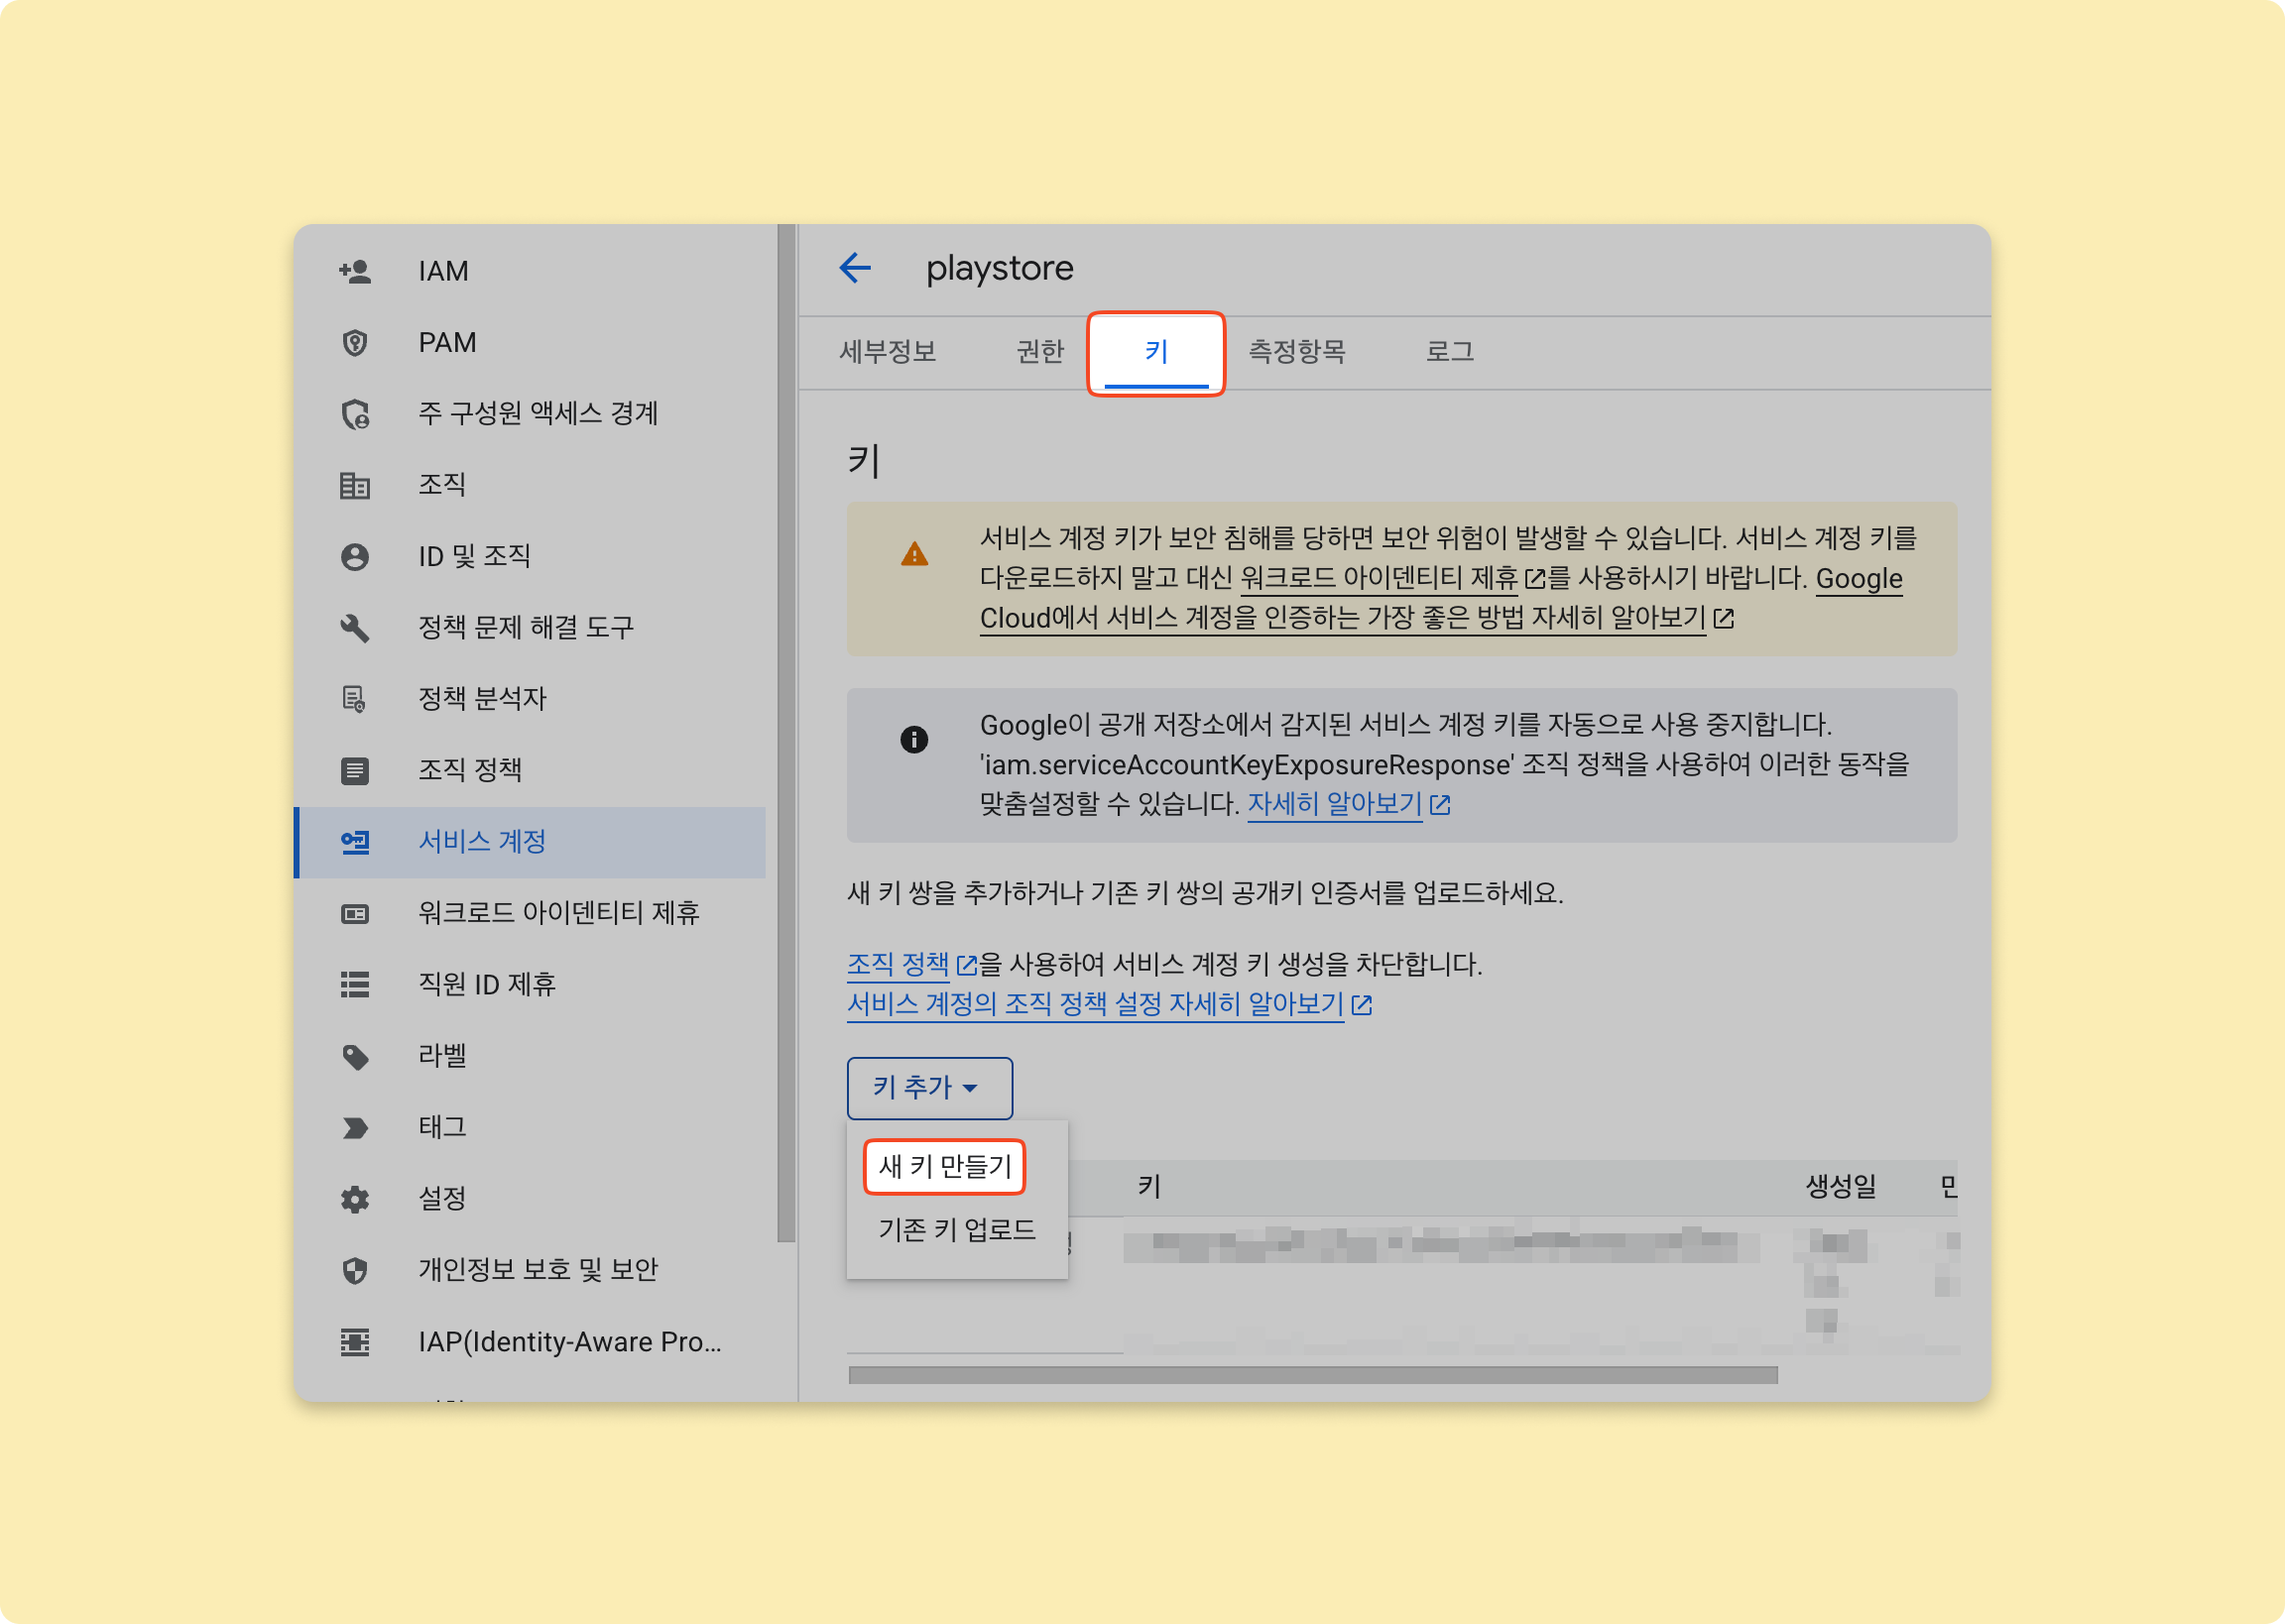Screen dimensions: 2285x1624
Task: Click the PAM shield icon
Action: click(x=355, y=343)
